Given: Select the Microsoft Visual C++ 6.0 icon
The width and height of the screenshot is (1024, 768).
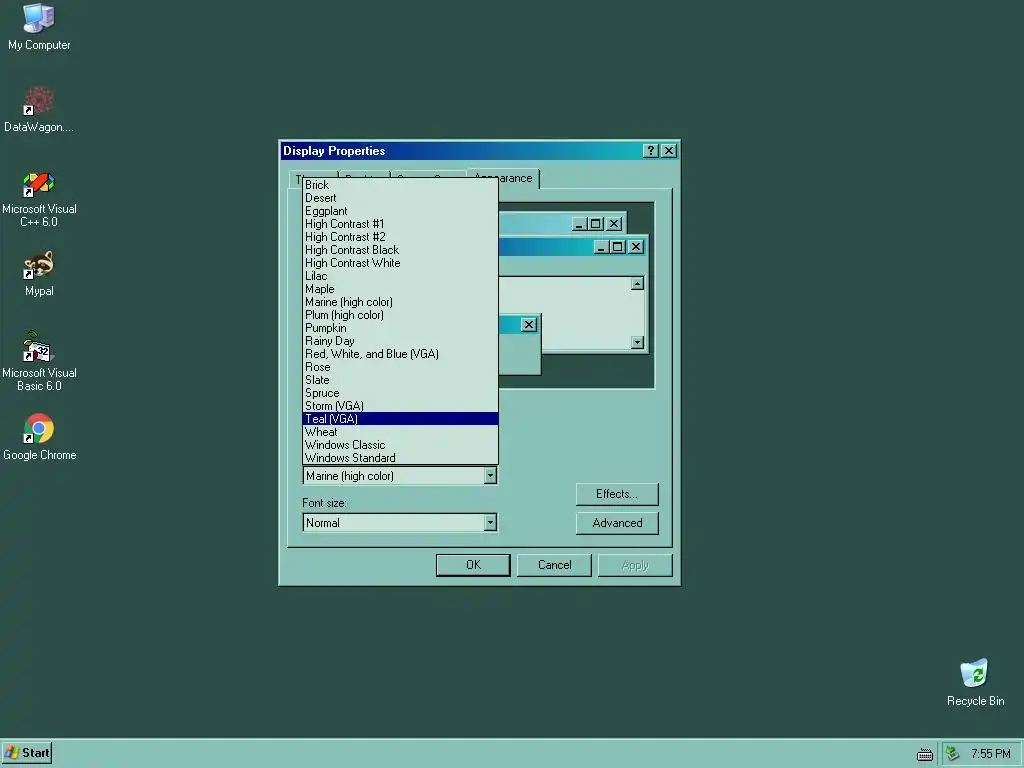Looking at the screenshot, I should pos(39,199).
